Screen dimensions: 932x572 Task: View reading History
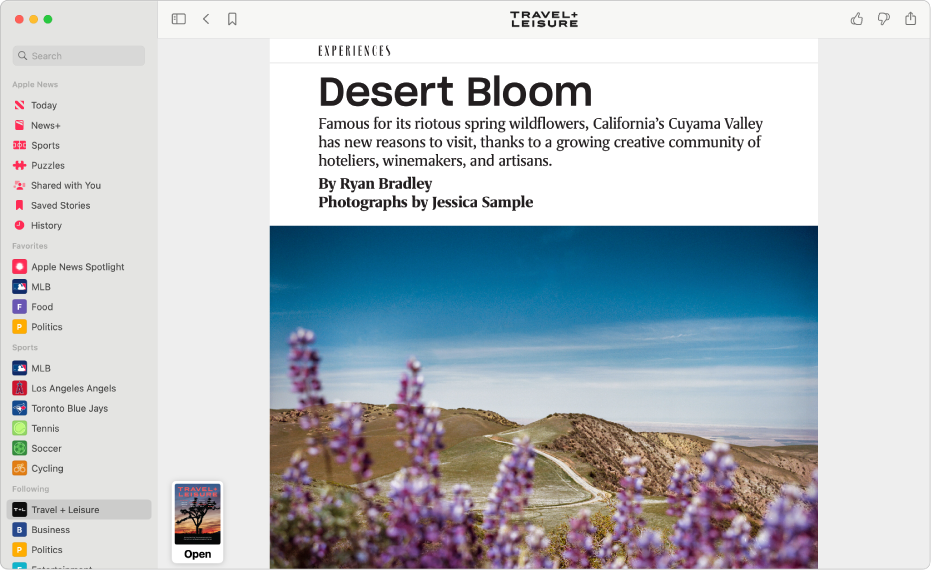46,225
